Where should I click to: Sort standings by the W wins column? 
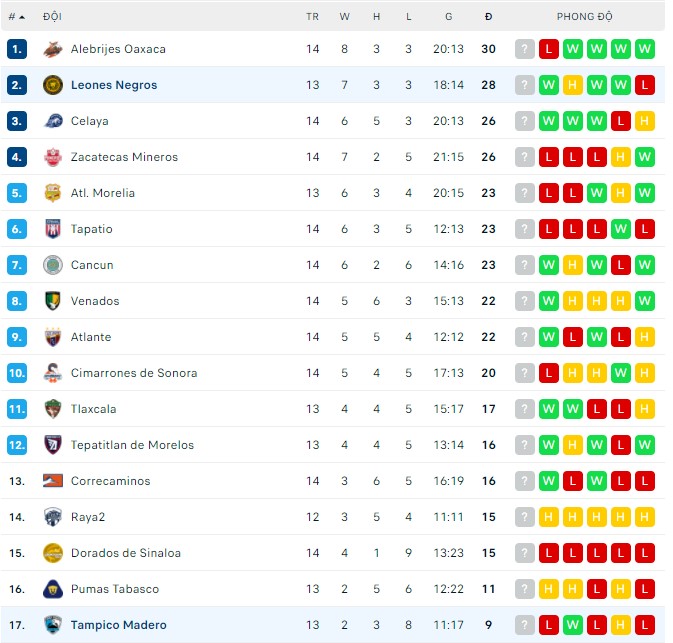[344, 17]
